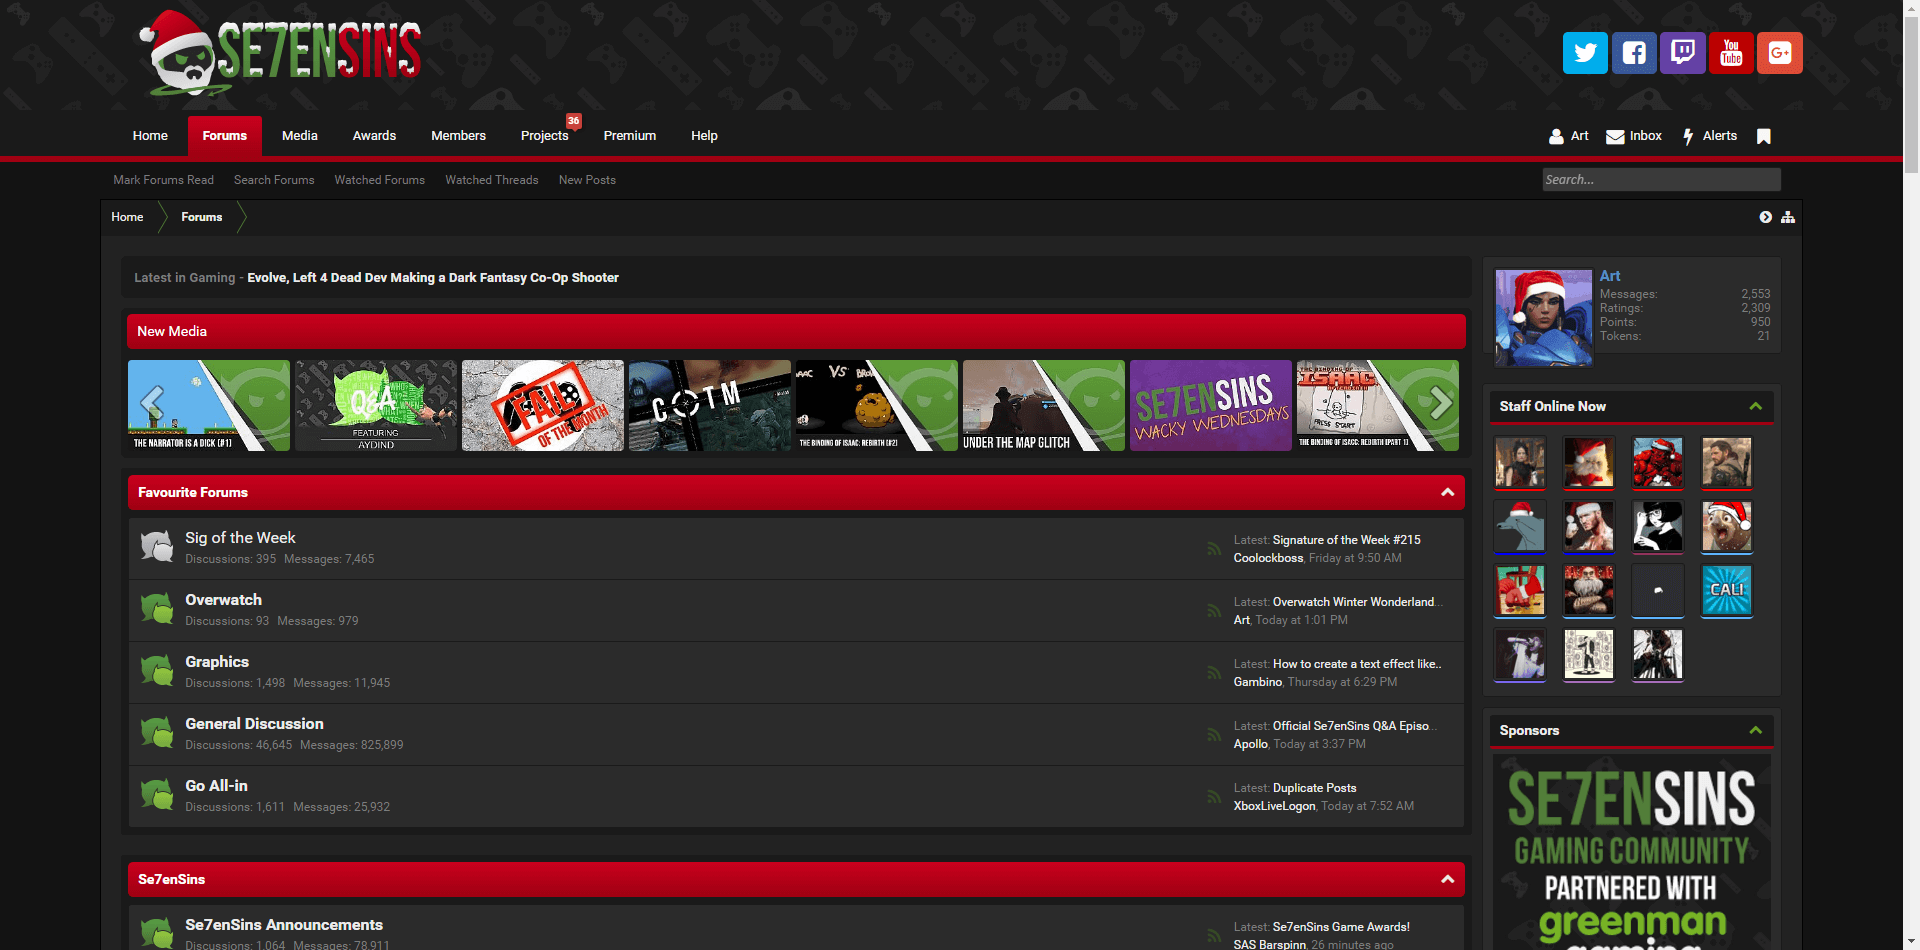The height and width of the screenshot is (950, 1920).
Task: Click the Alerts lightning bolt icon
Action: pyautogui.click(x=1688, y=136)
